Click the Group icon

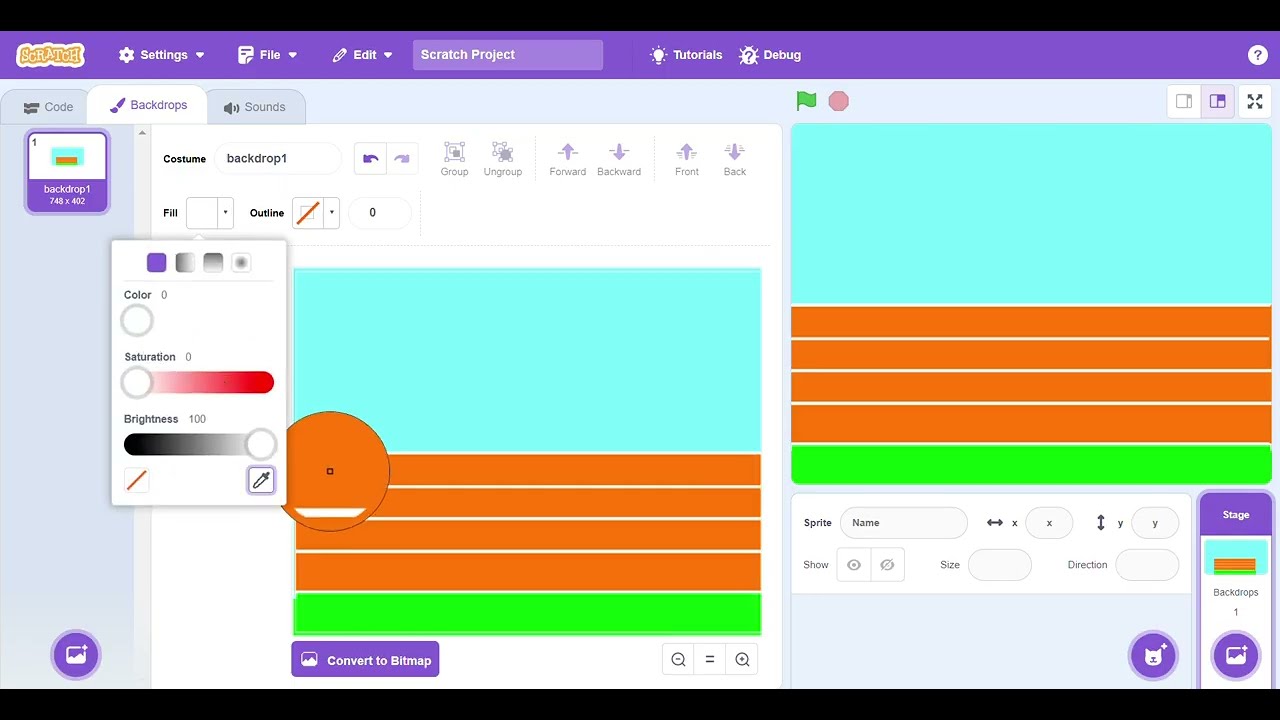point(454,159)
